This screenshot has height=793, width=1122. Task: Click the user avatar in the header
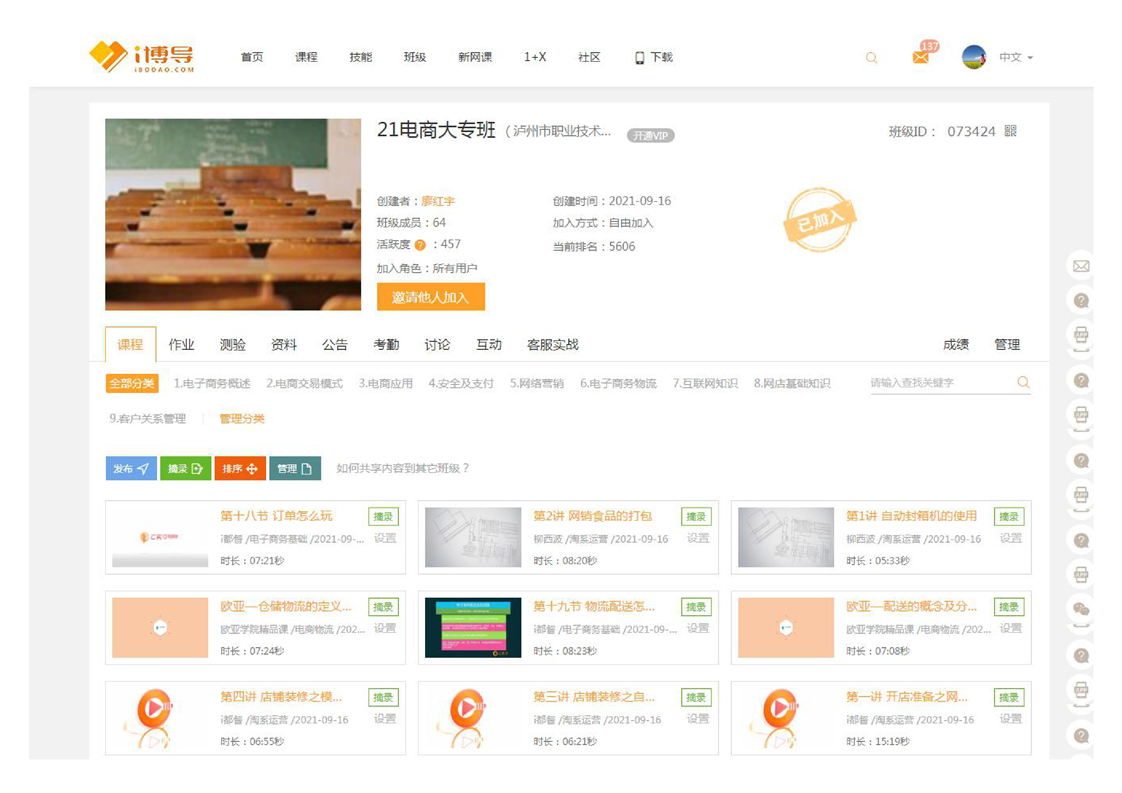(x=974, y=57)
